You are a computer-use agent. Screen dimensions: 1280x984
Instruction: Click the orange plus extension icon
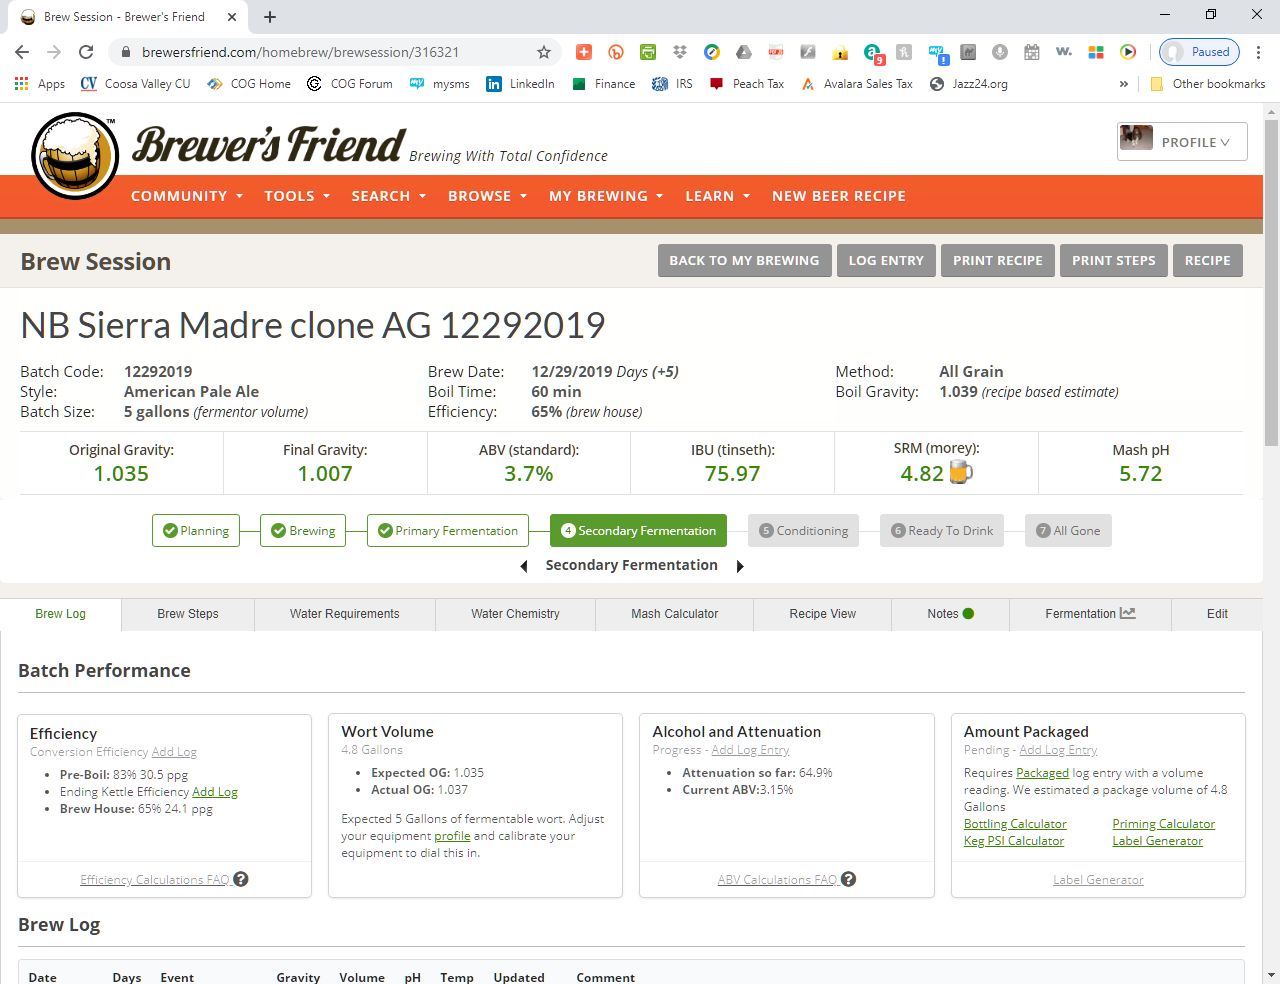[584, 52]
